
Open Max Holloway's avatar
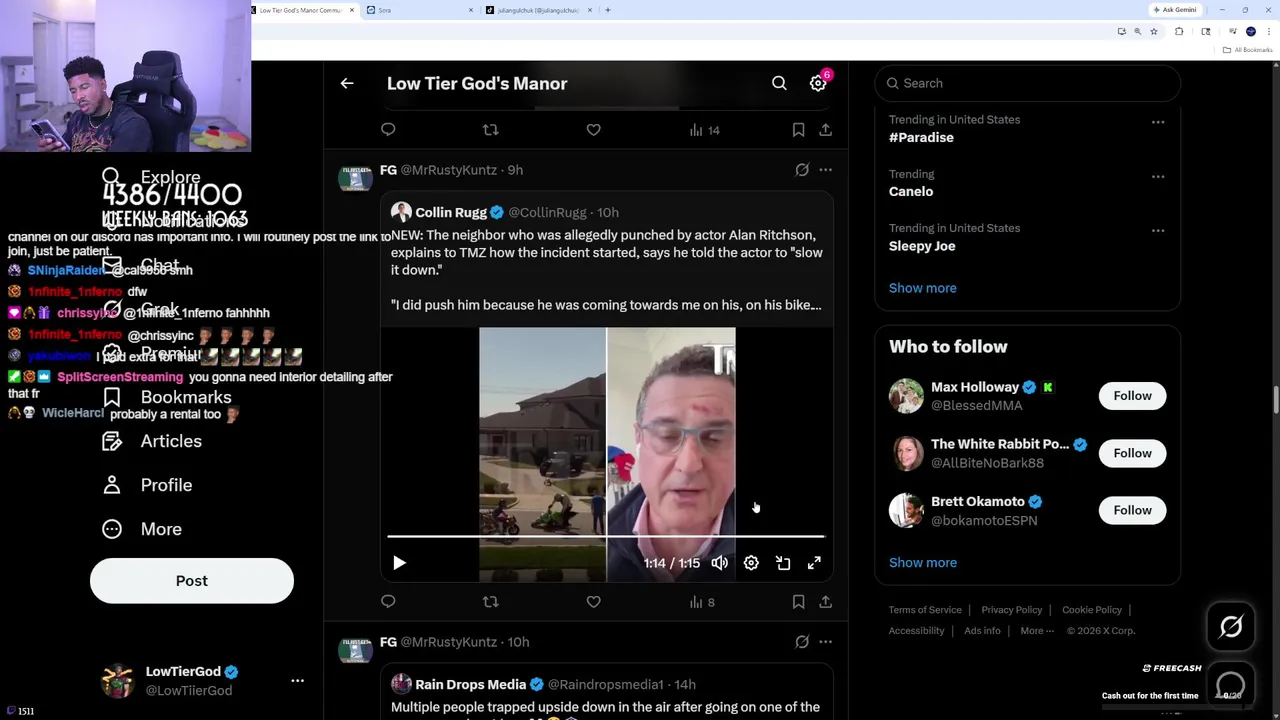(906, 396)
